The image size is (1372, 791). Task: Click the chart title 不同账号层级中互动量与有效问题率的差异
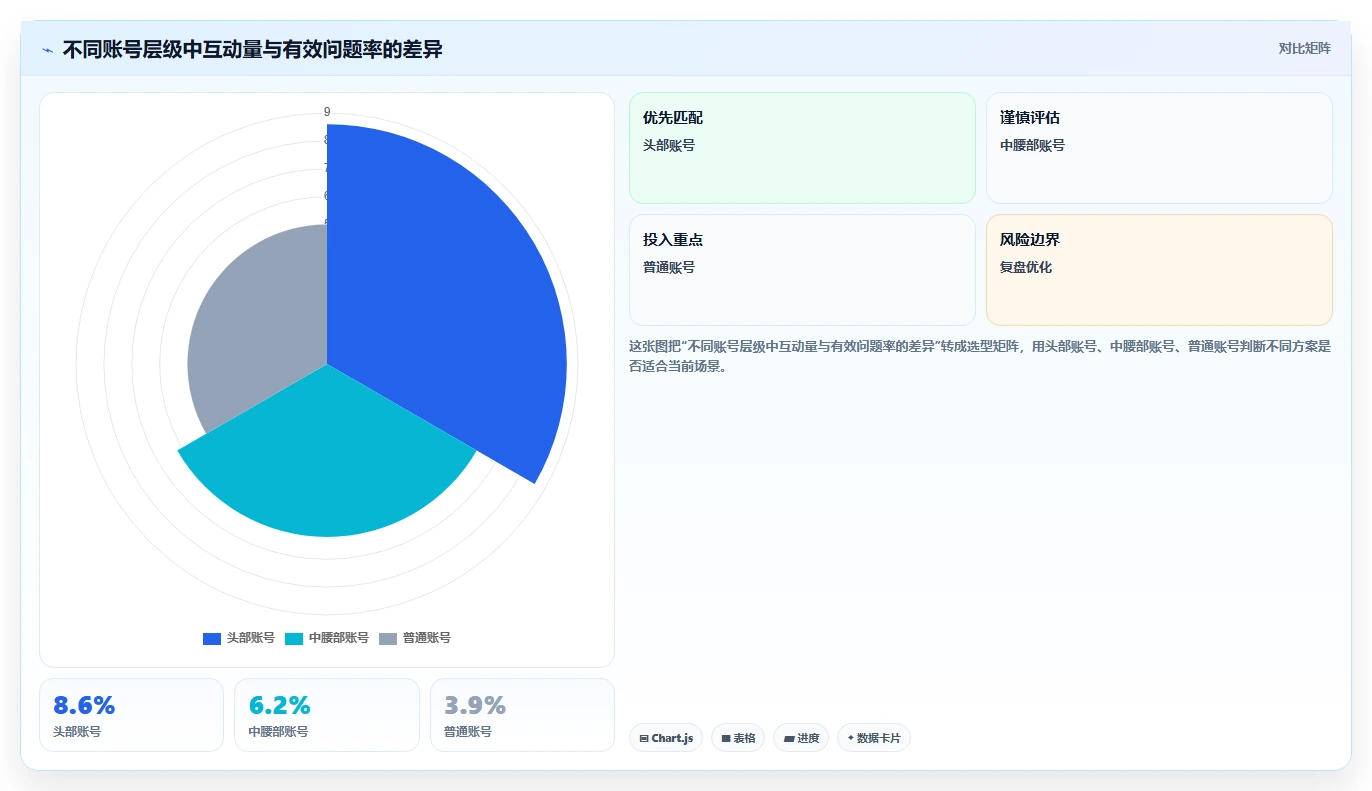(252, 49)
